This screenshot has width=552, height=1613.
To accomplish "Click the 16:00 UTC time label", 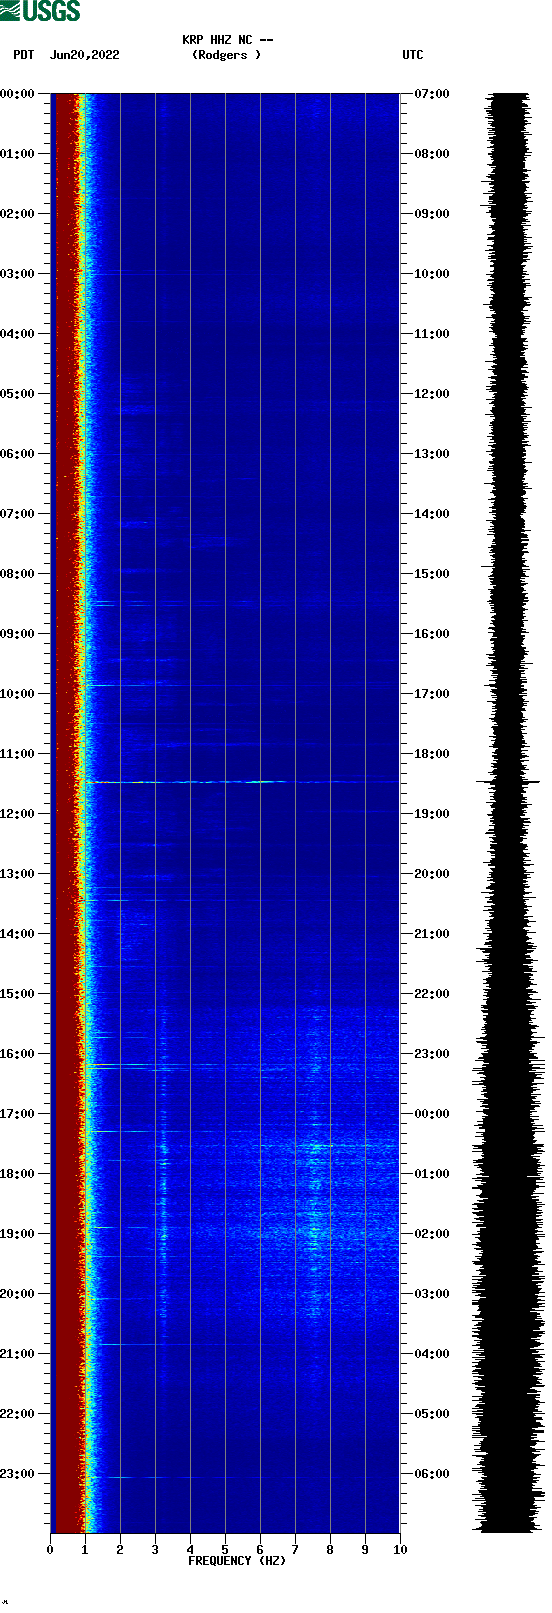I will coord(432,634).
